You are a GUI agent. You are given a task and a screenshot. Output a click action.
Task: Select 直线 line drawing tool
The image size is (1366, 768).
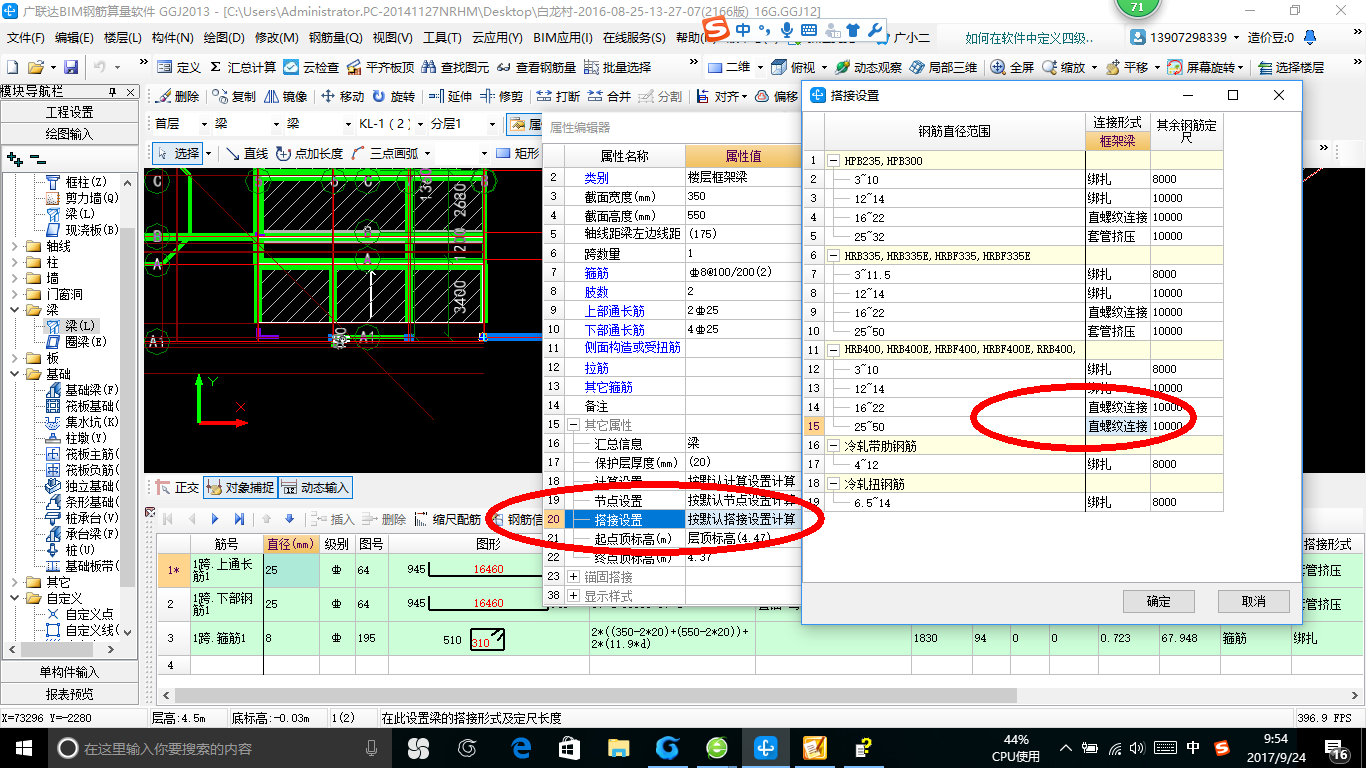[246, 153]
